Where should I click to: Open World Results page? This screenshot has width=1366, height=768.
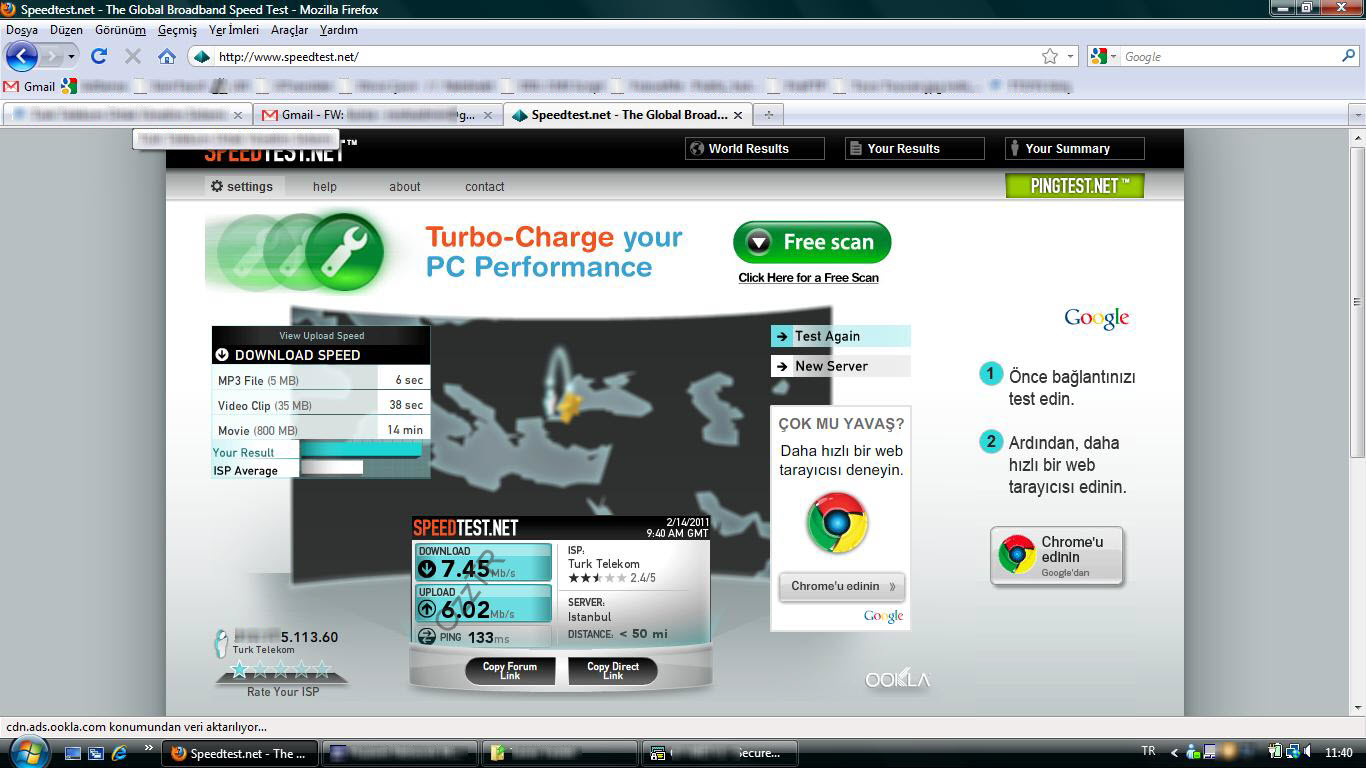pos(755,149)
